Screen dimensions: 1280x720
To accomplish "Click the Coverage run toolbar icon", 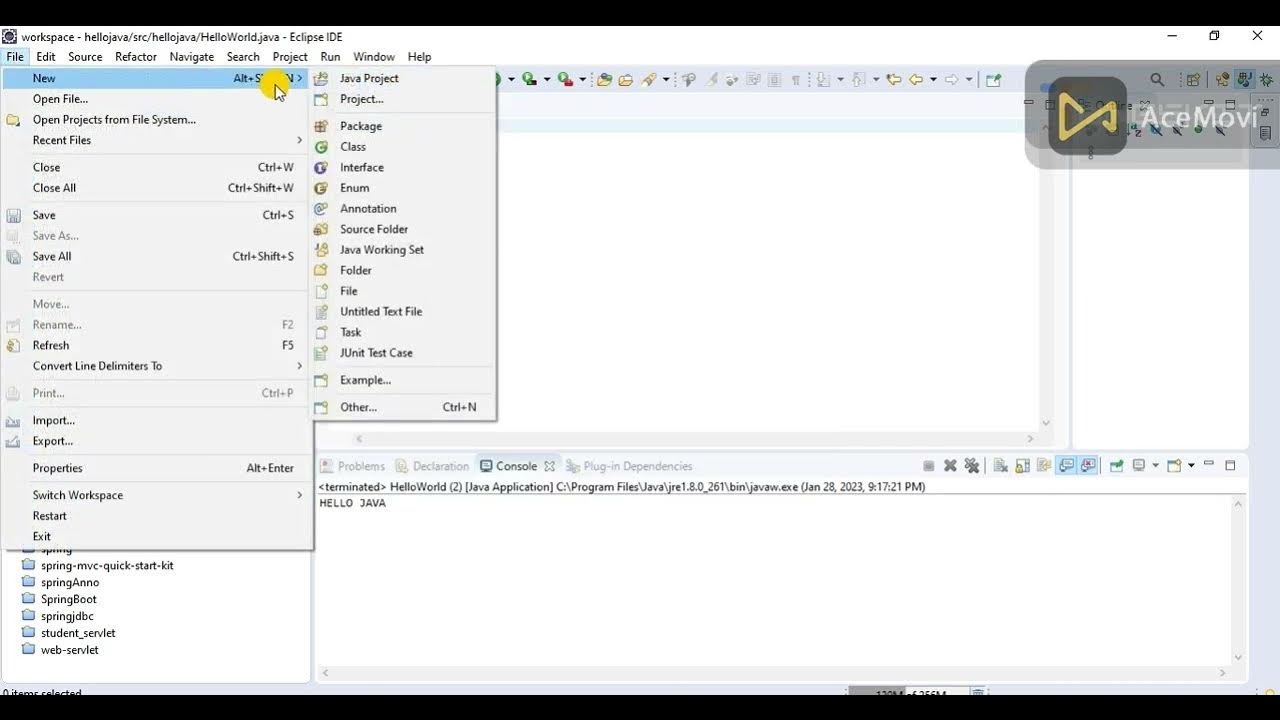I will pos(529,79).
